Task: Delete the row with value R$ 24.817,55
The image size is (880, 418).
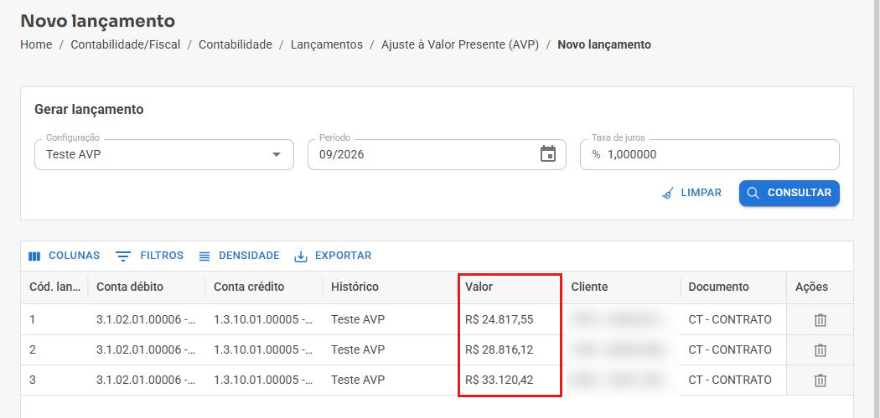Action: 820,320
